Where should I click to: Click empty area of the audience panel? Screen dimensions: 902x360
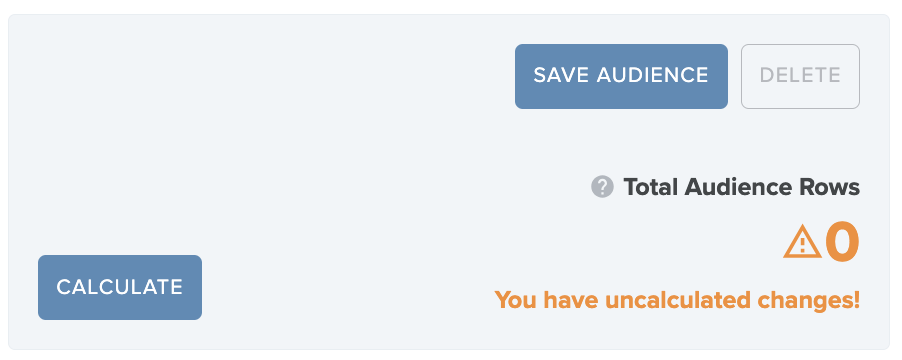pyautogui.click(x=259, y=144)
